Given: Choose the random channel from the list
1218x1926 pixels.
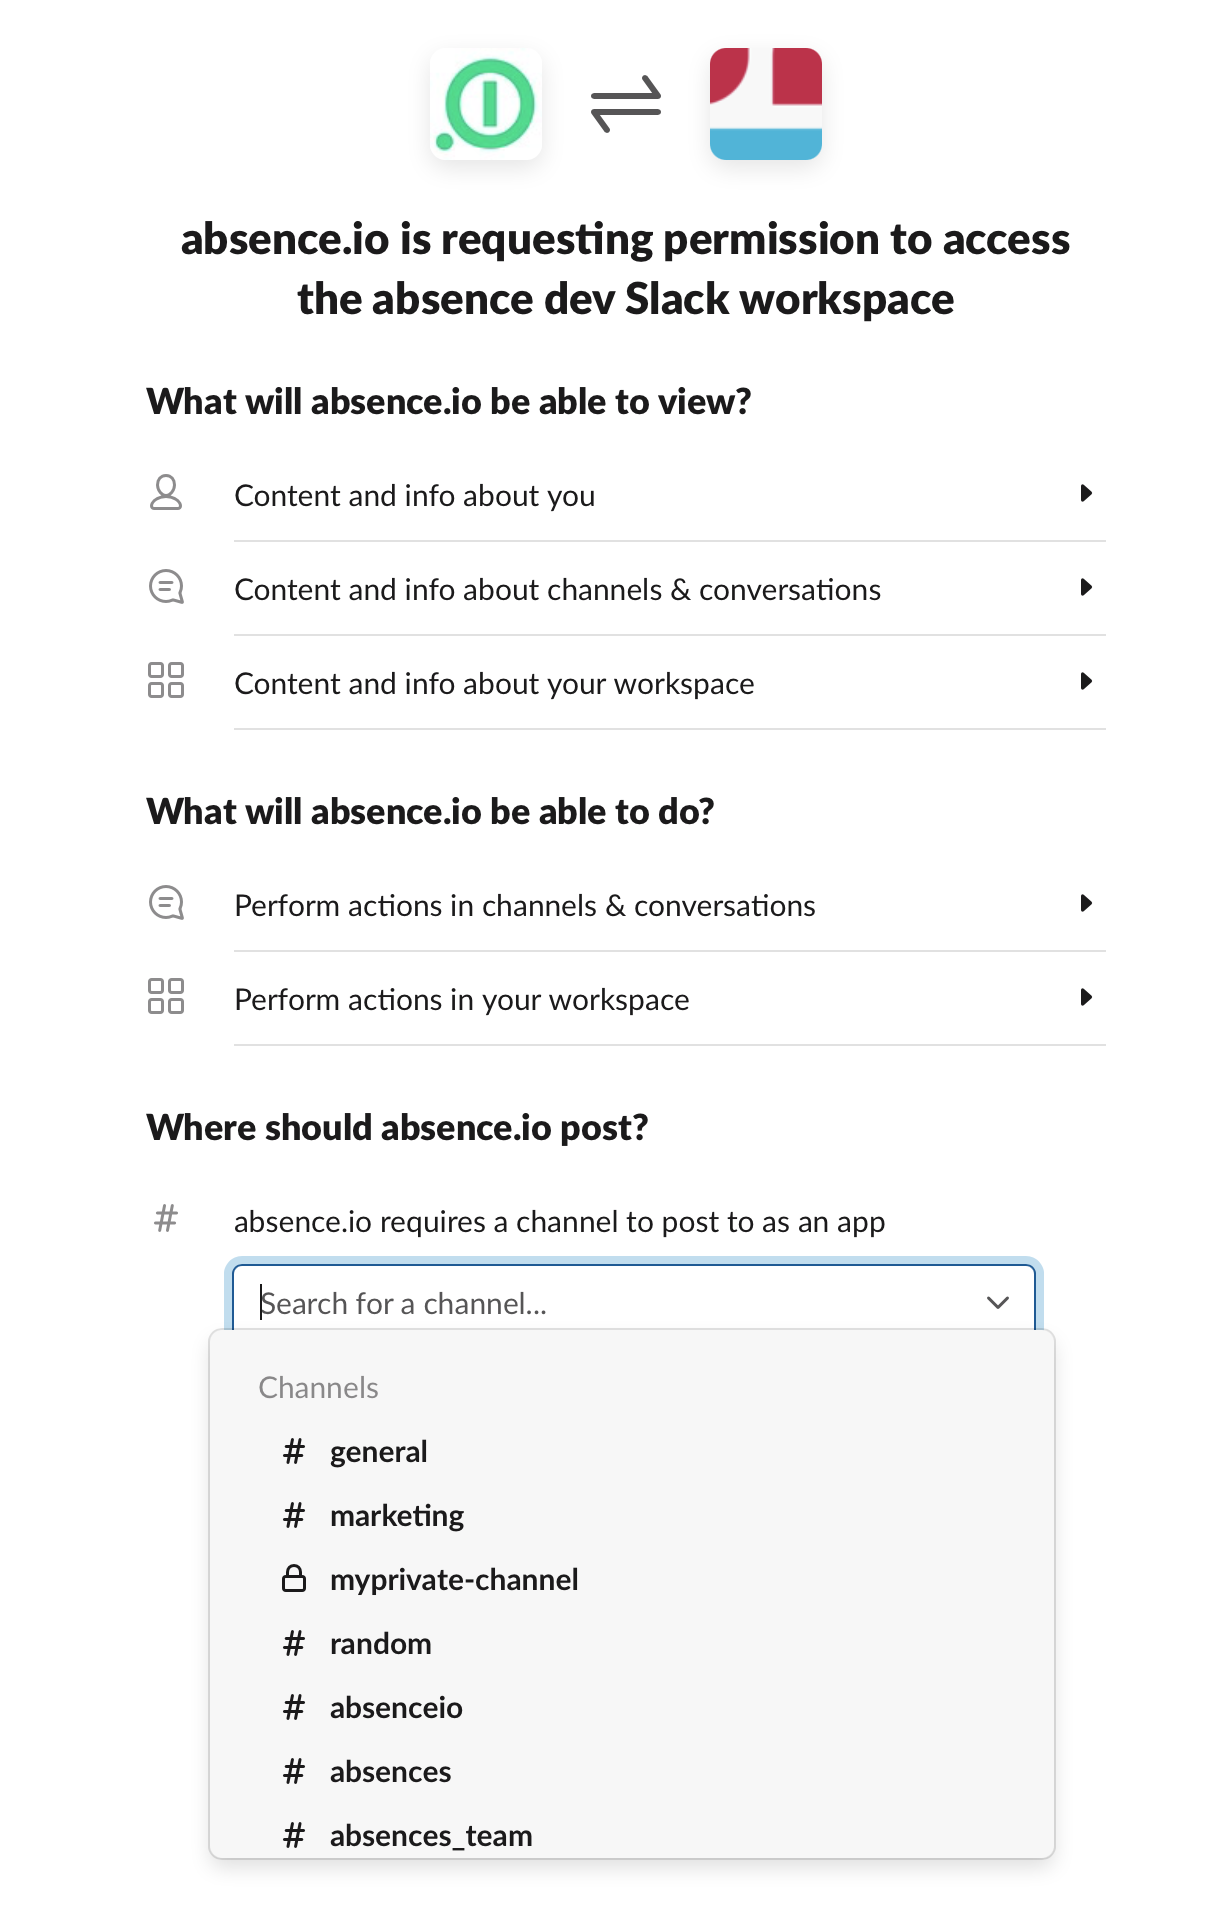Looking at the screenshot, I should click(x=381, y=1644).
